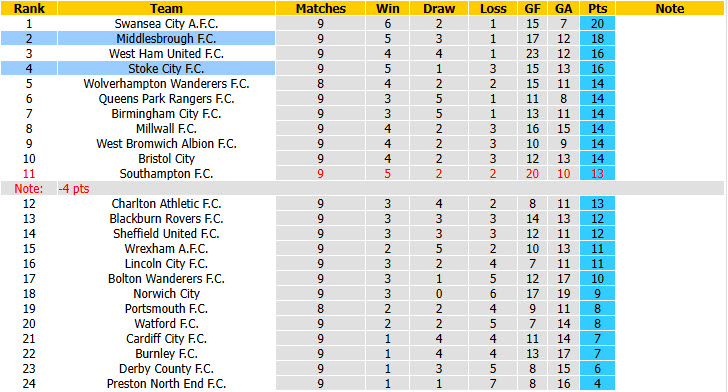Click the Note column header
Image resolution: width=728 pixels, height=392 pixels.
(670, 8)
